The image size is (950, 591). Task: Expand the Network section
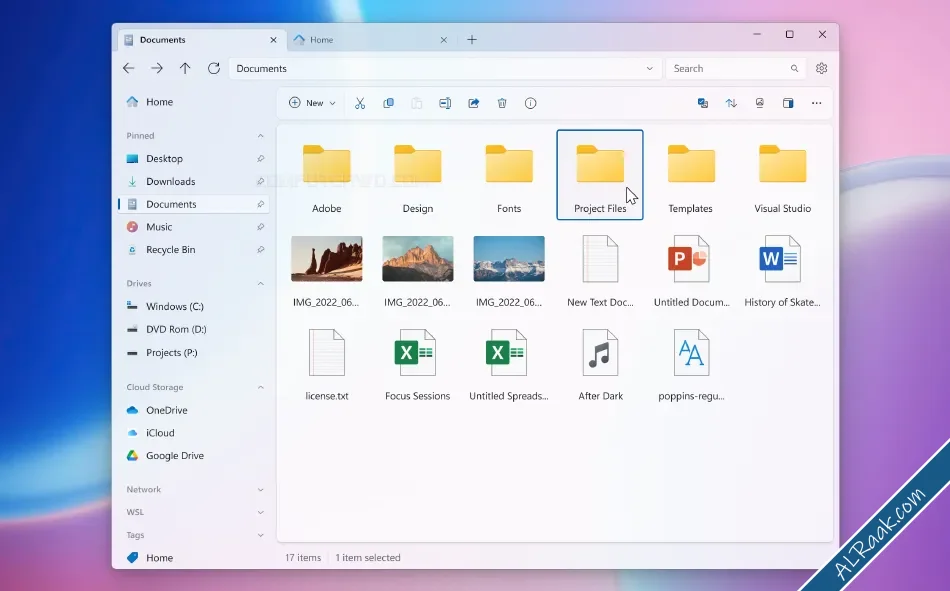[261, 490]
